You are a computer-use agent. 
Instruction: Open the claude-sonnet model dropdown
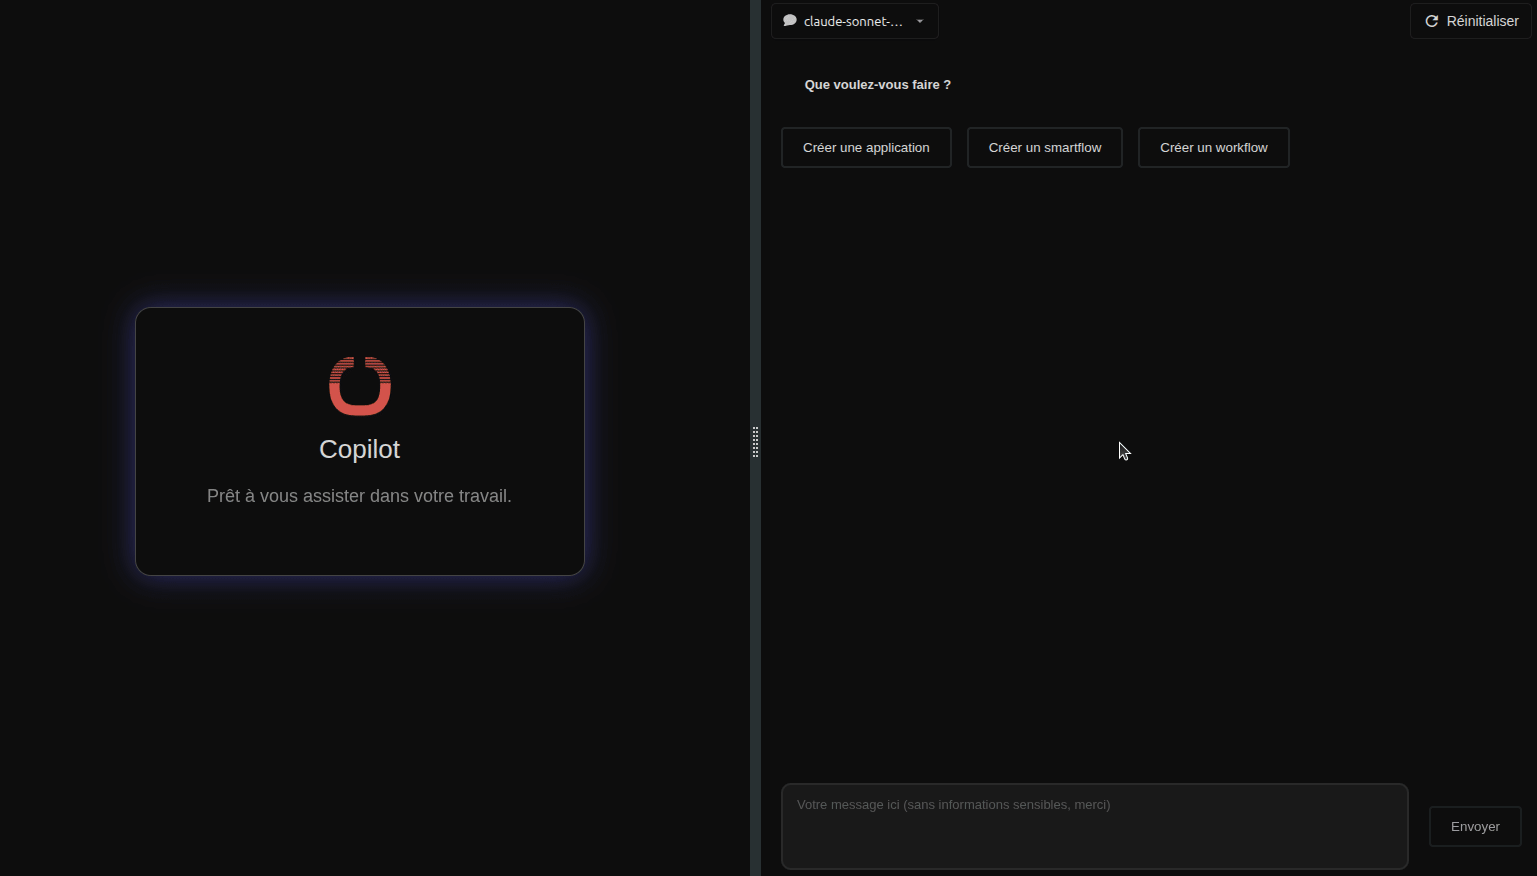853,21
